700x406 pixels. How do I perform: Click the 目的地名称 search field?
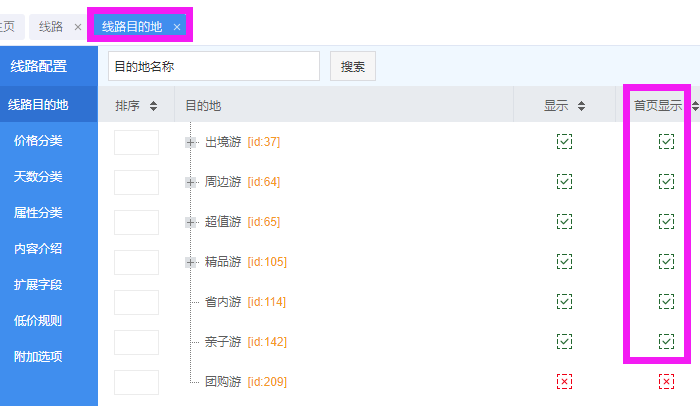pos(213,67)
